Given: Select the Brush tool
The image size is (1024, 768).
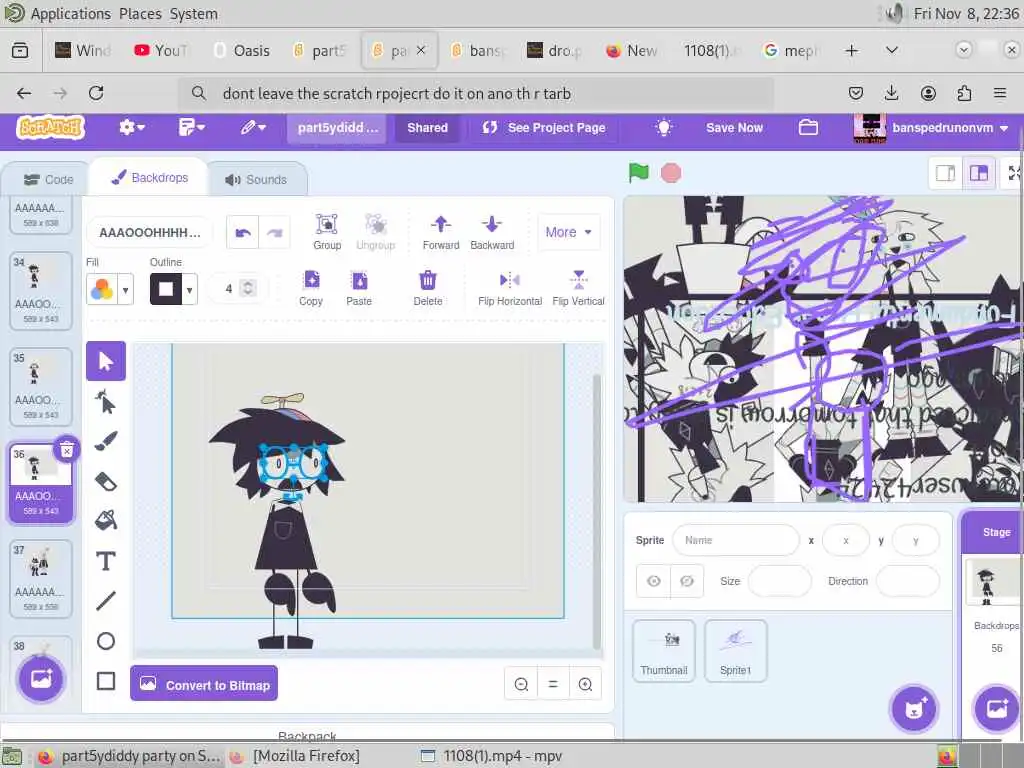Looking at the screenshot, I should 106,441.
